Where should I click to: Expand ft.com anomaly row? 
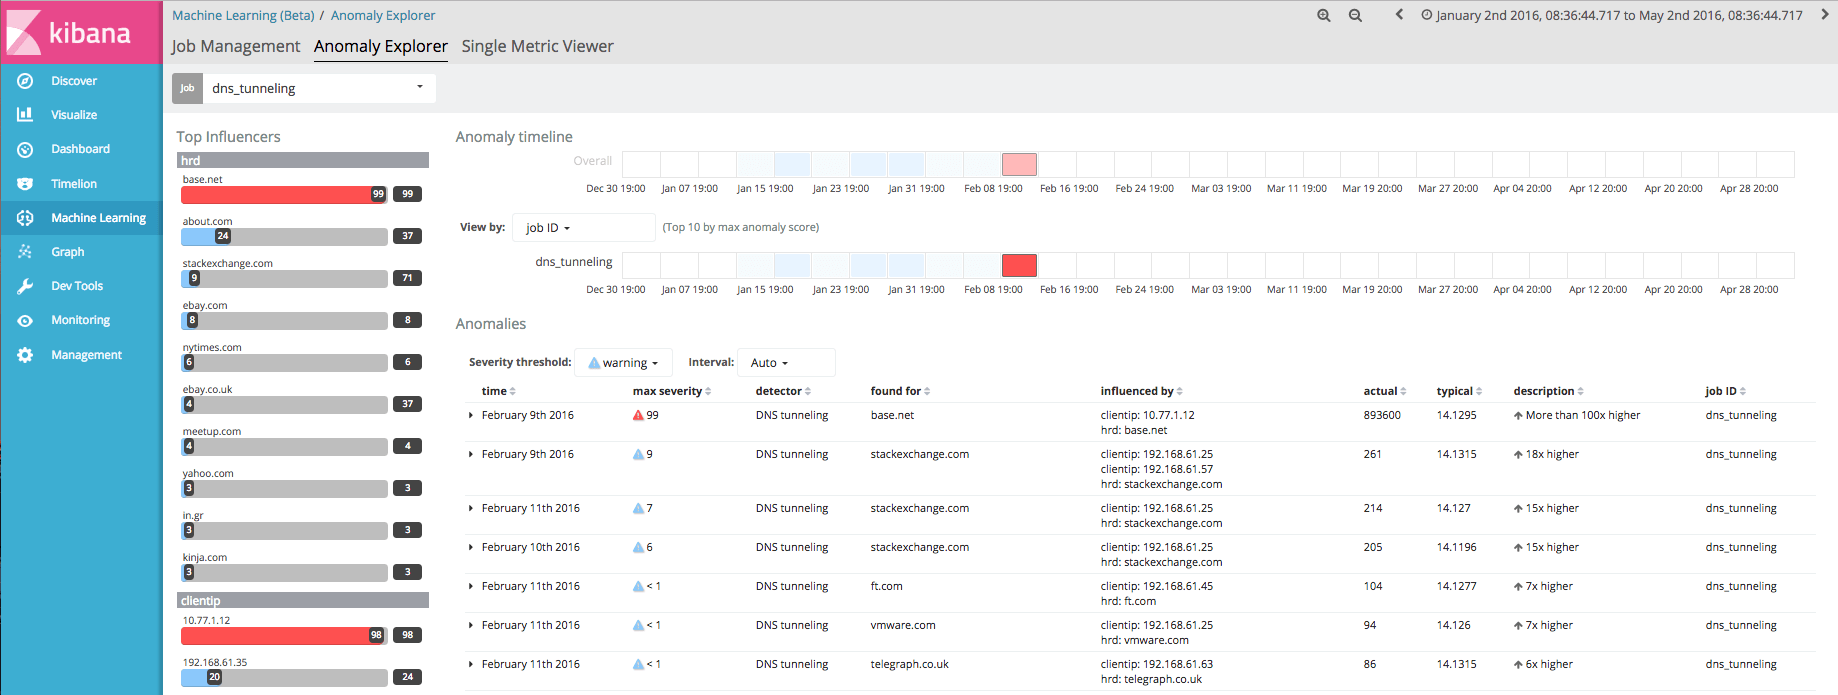click(x=471, y=586)
